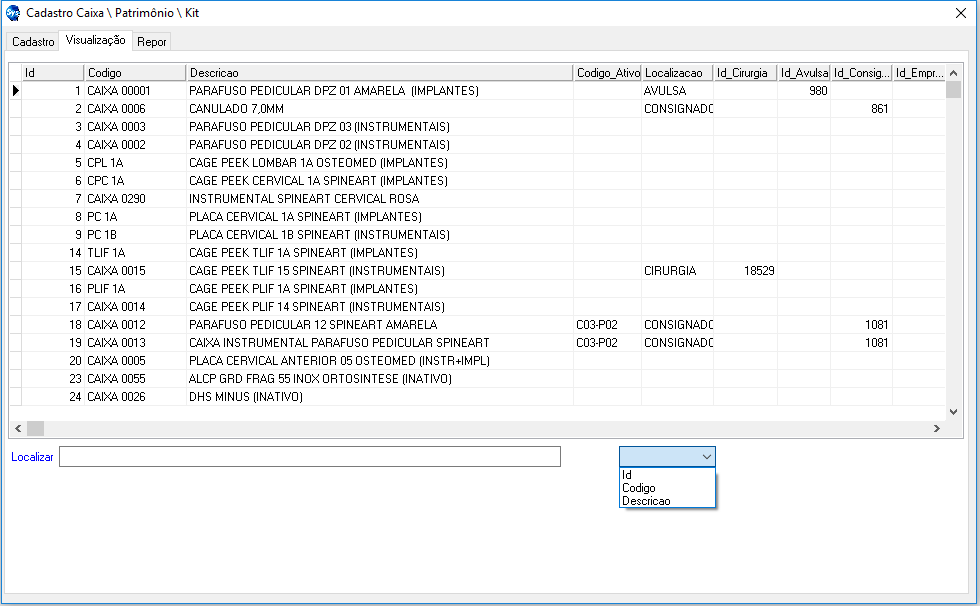
Task: Click the Id_Cirurgia column header
Action: pyautogui.click(x=745, y=73)
